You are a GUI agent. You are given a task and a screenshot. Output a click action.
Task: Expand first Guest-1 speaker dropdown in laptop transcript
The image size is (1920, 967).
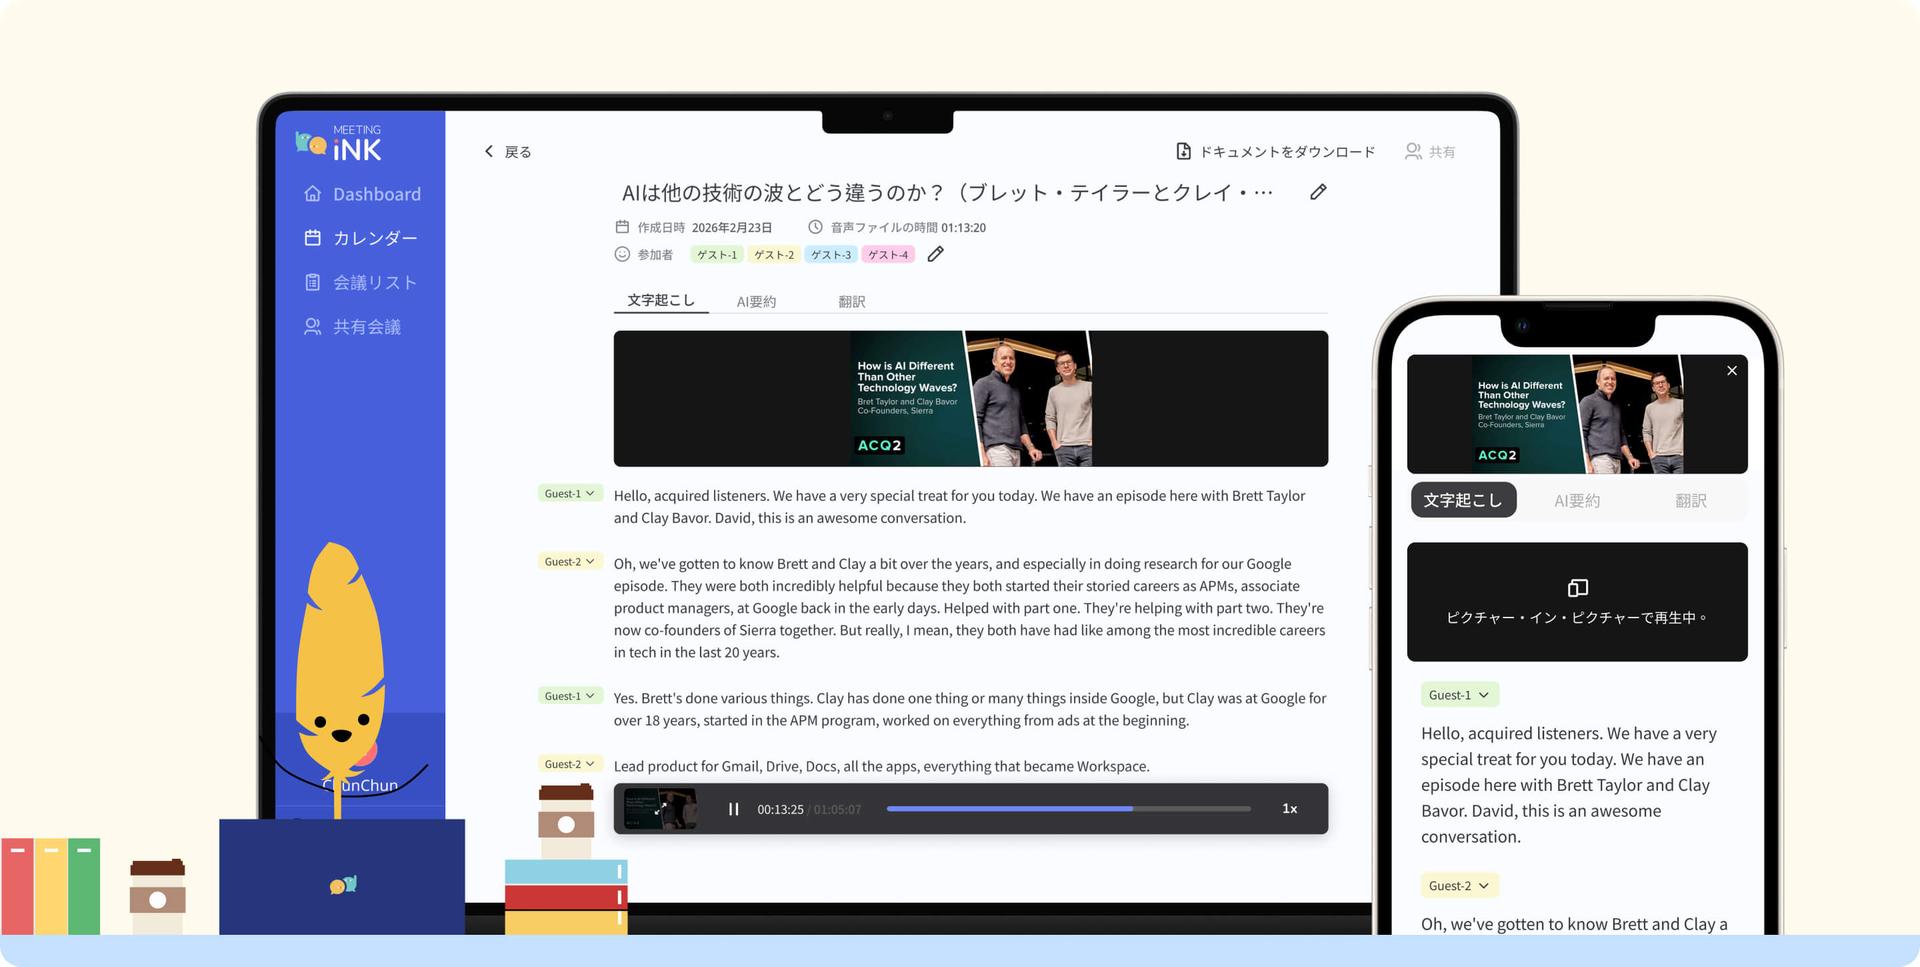point(569,494)
